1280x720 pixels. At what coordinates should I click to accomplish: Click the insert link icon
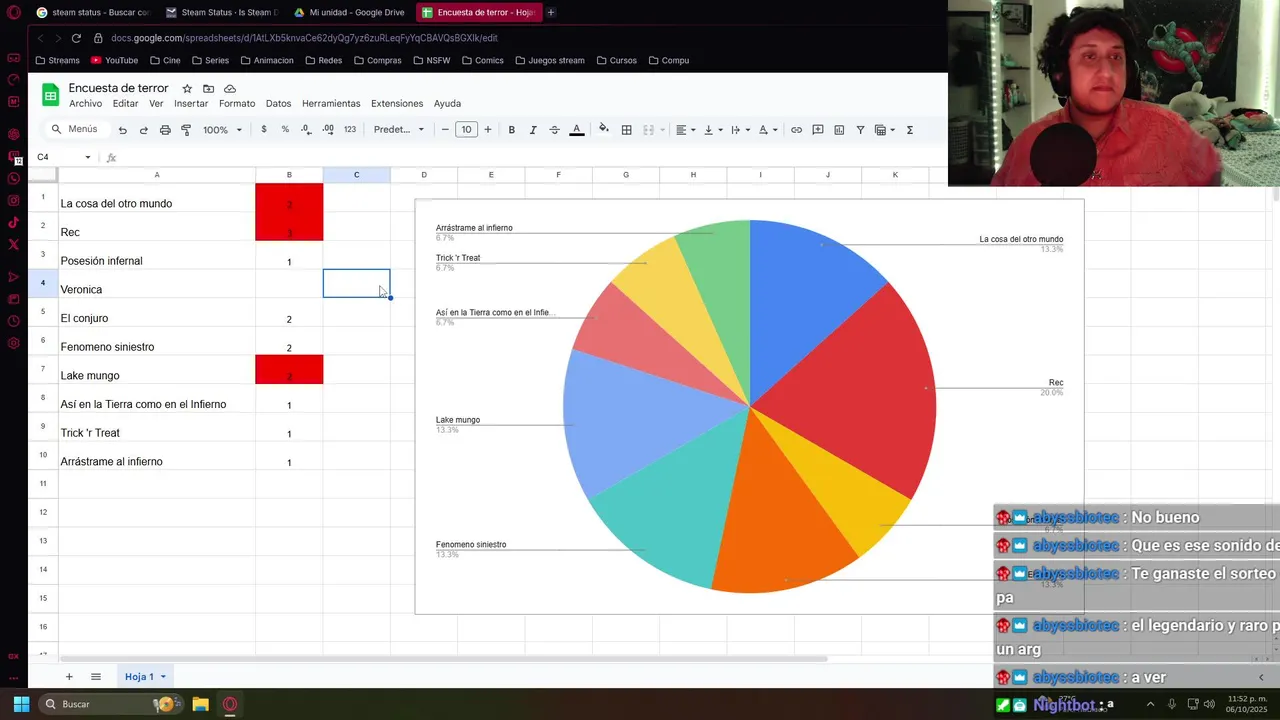point(796,130)
